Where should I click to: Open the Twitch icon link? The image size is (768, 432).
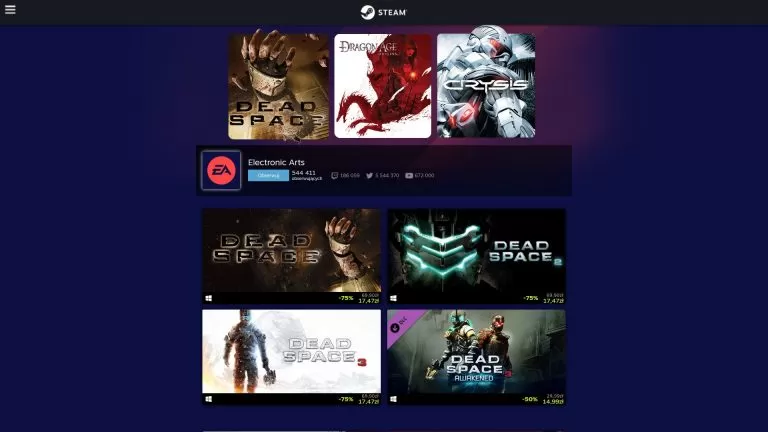tap(335, 175)
